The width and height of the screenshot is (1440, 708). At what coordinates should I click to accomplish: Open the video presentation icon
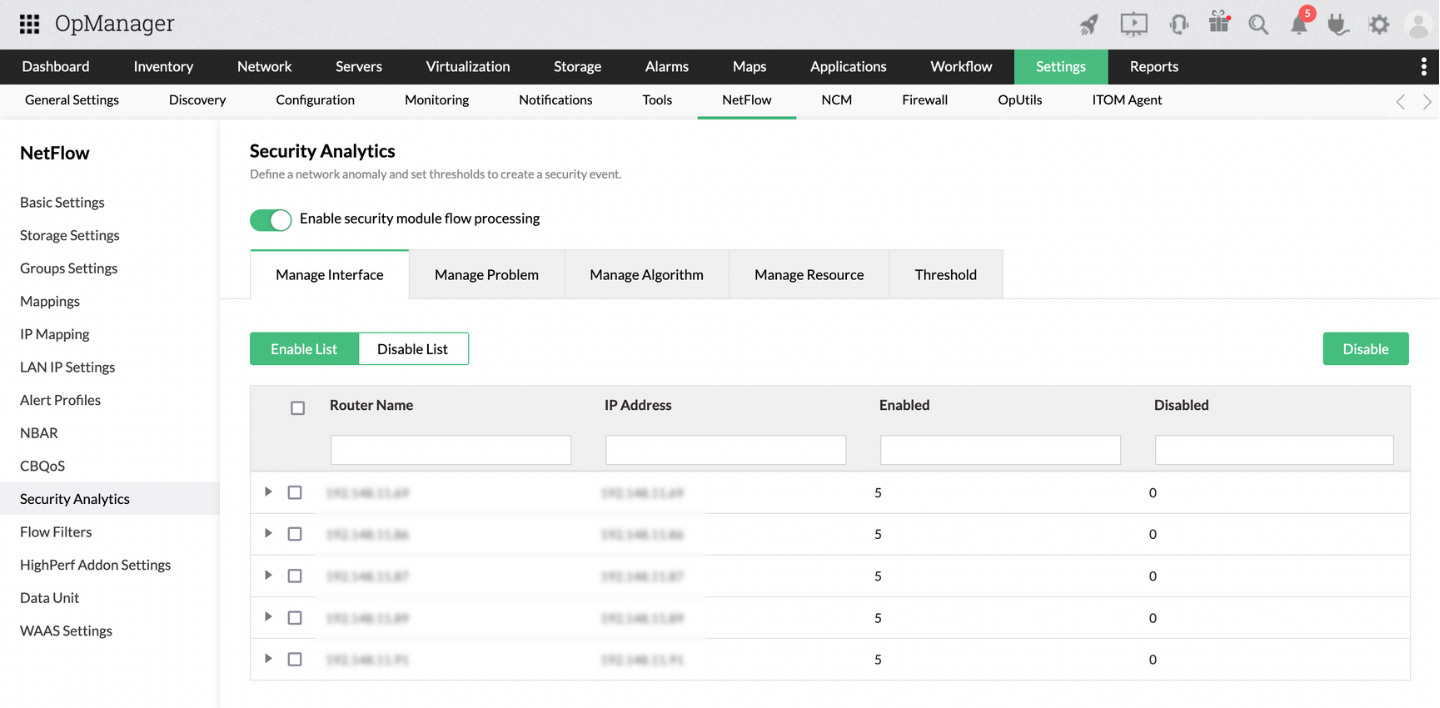point(1134,24)
